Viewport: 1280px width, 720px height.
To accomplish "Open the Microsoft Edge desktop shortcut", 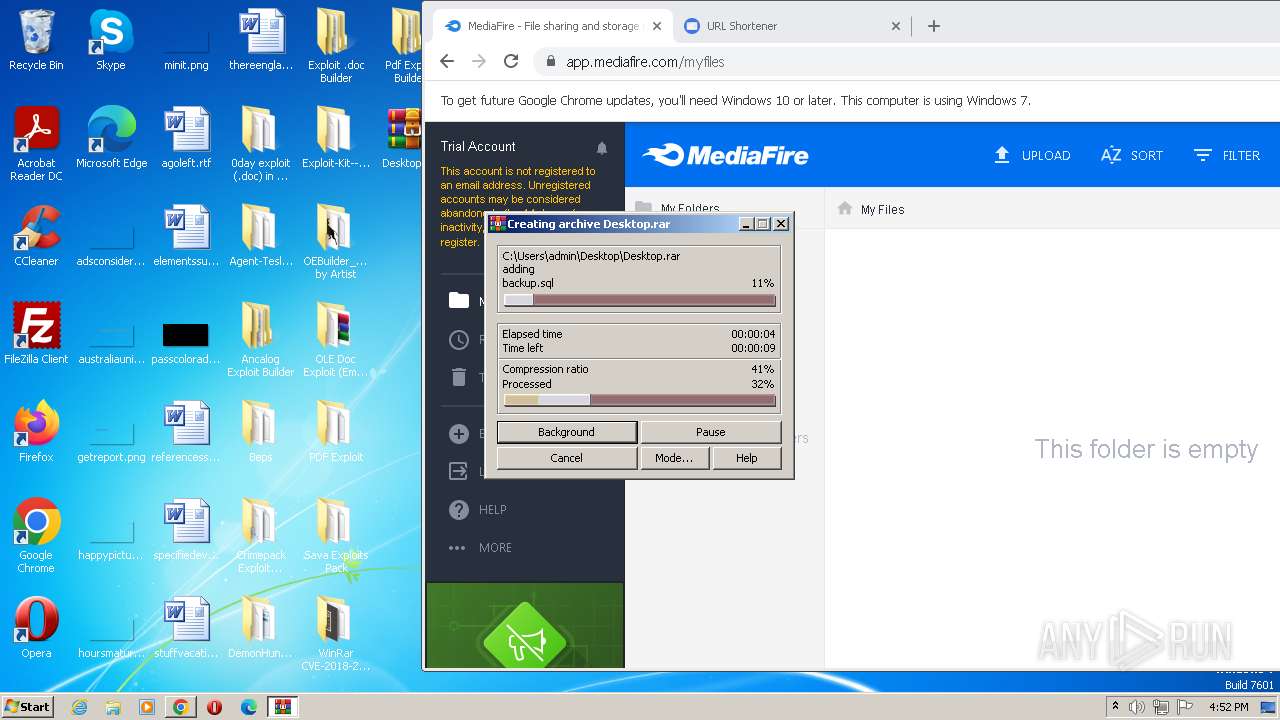I will (x=111, y=138).
